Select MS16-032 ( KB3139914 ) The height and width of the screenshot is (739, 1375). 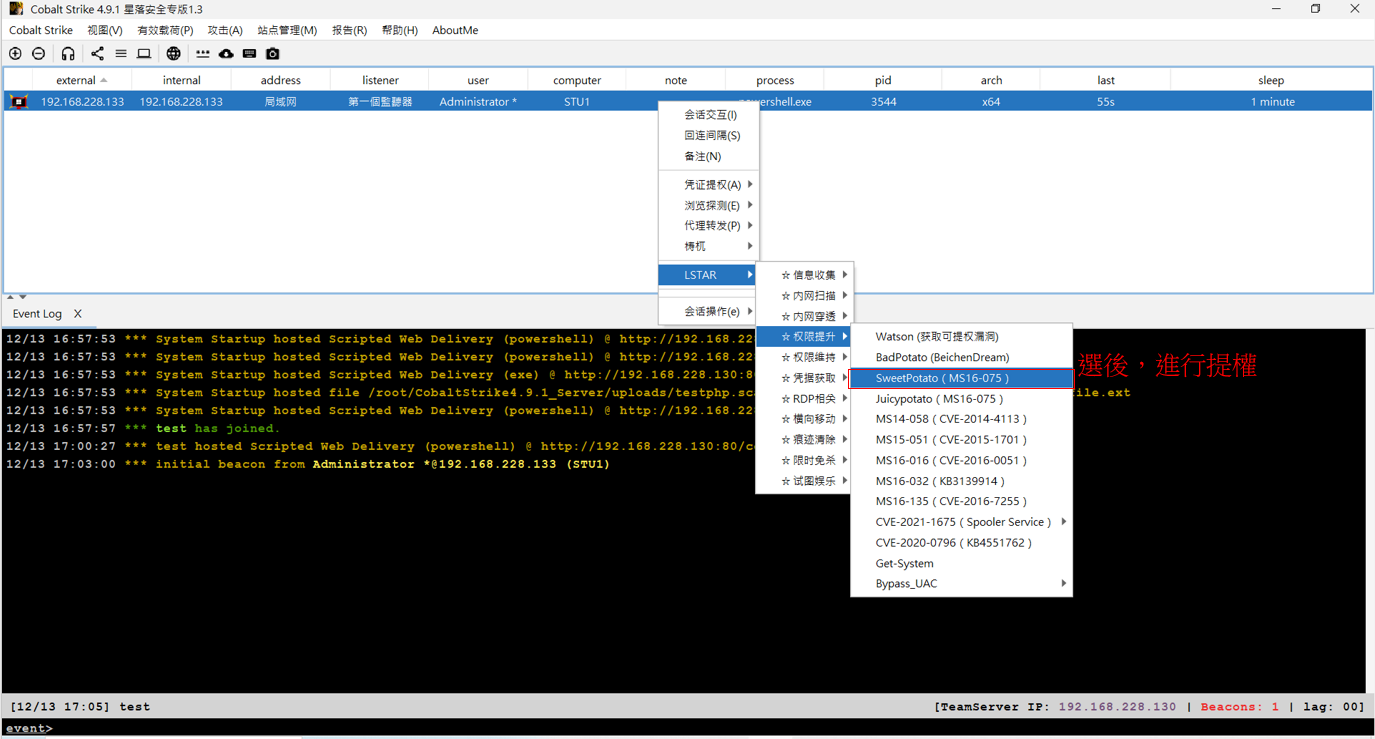click(961, 481)
